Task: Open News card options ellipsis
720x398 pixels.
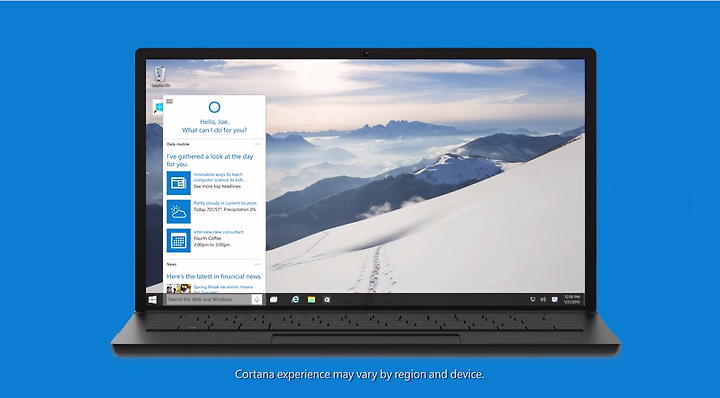Action: 257,264
